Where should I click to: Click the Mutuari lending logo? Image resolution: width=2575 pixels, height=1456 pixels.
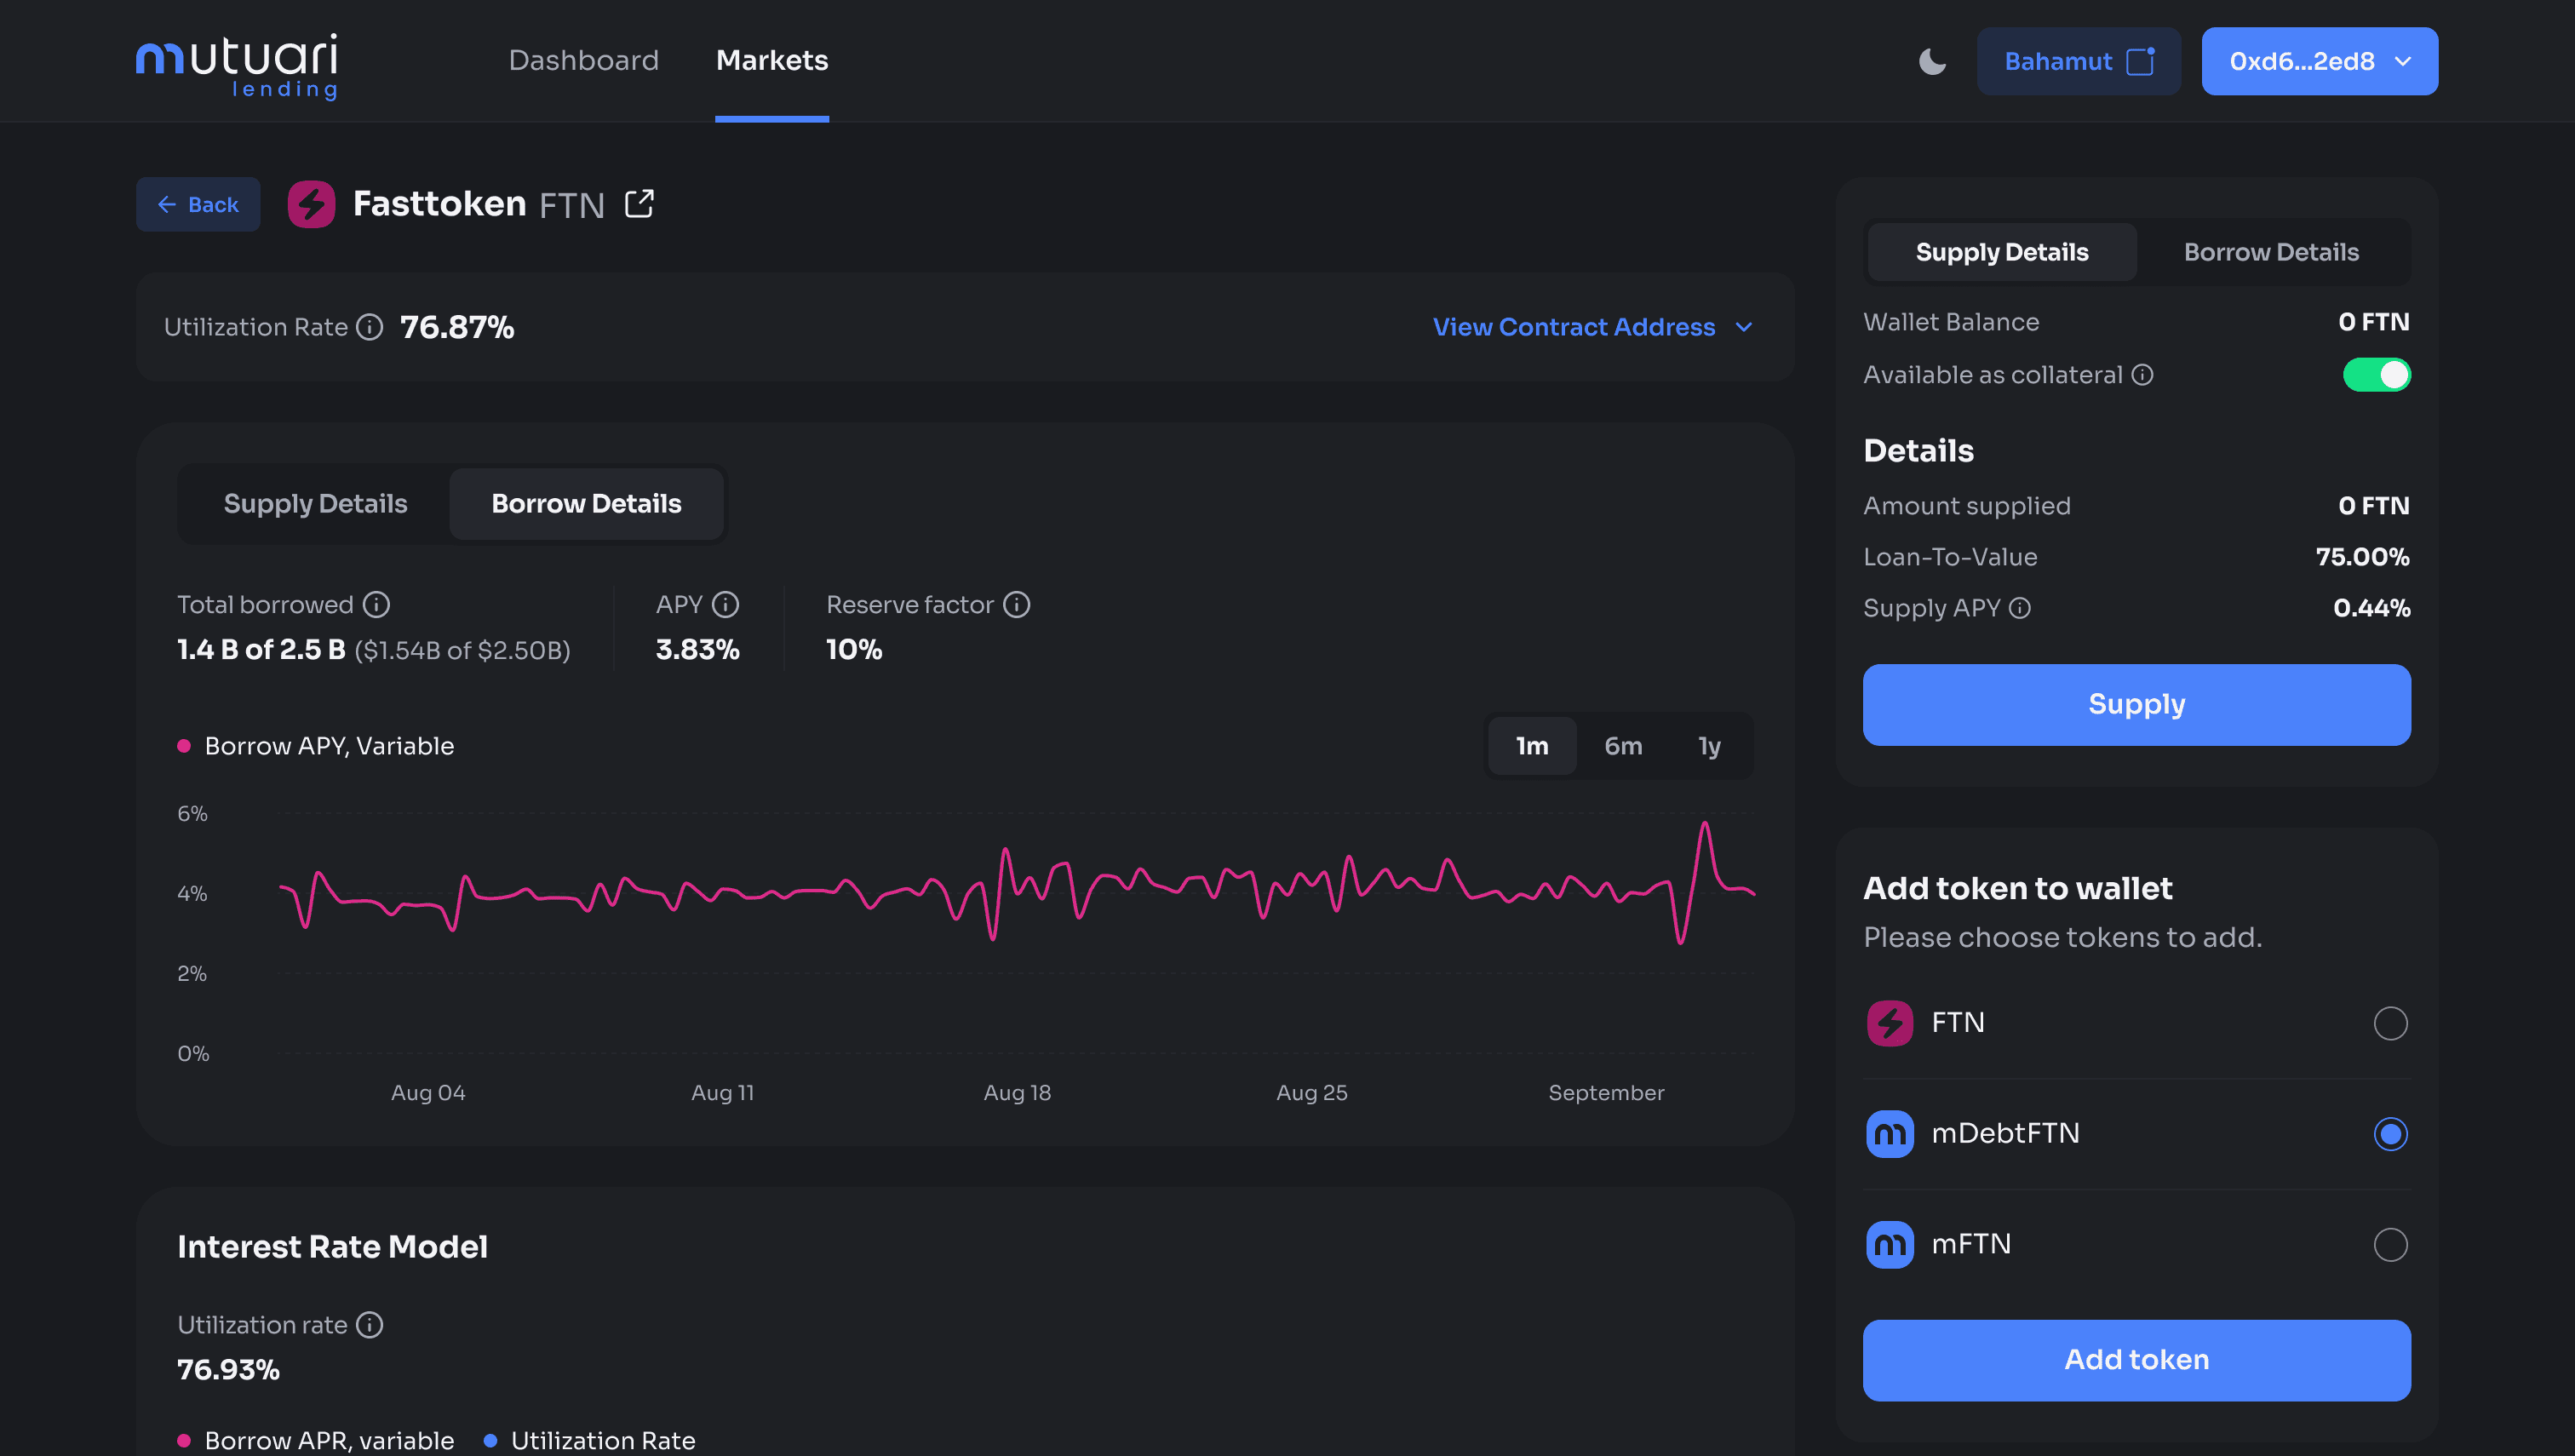(237, 65)
